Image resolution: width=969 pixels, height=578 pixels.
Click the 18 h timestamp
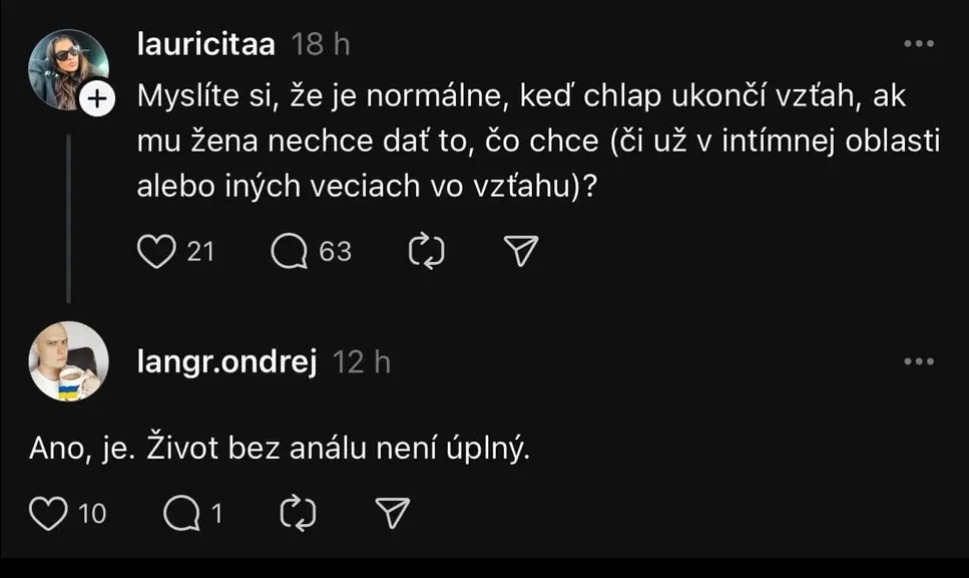click(320, 45)
